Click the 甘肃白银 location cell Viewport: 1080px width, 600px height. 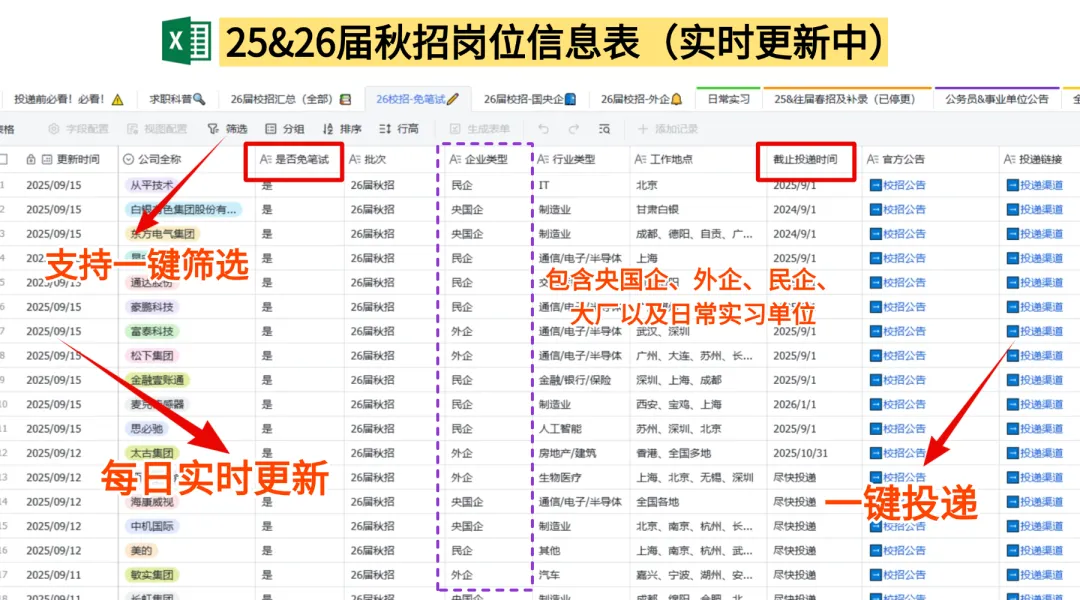pos(657,209)
